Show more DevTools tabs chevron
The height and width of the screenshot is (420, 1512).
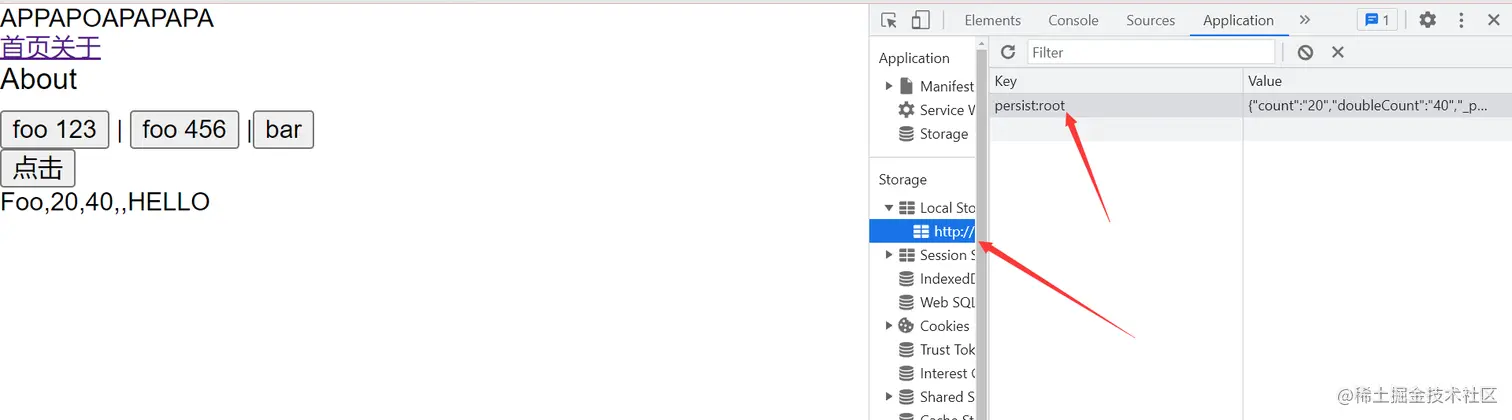click(1305, 20)
